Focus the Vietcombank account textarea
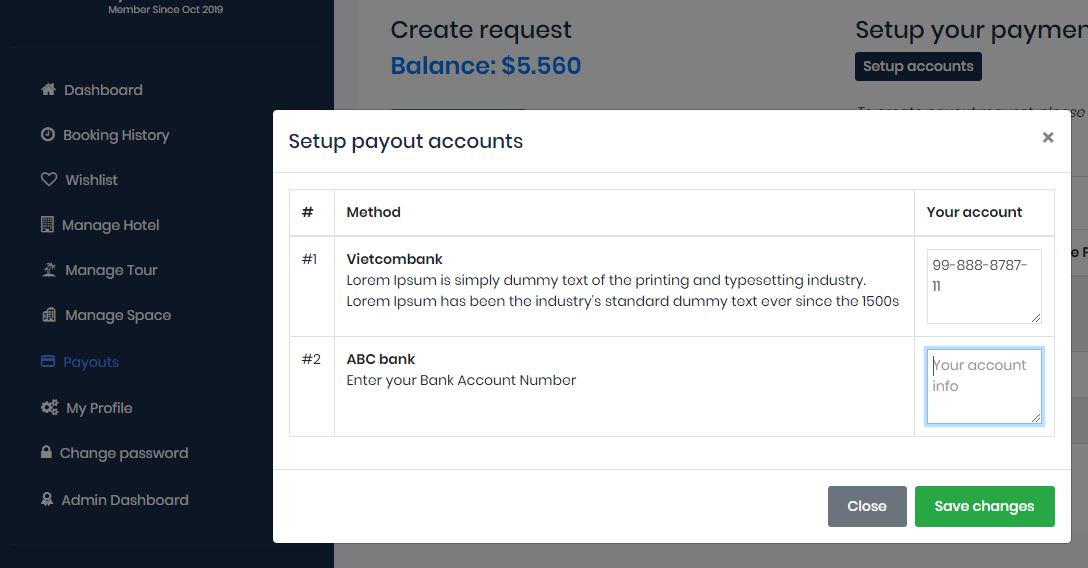Image resolution: width=1088 pixels, height=568 pixels. pos(984,286)
